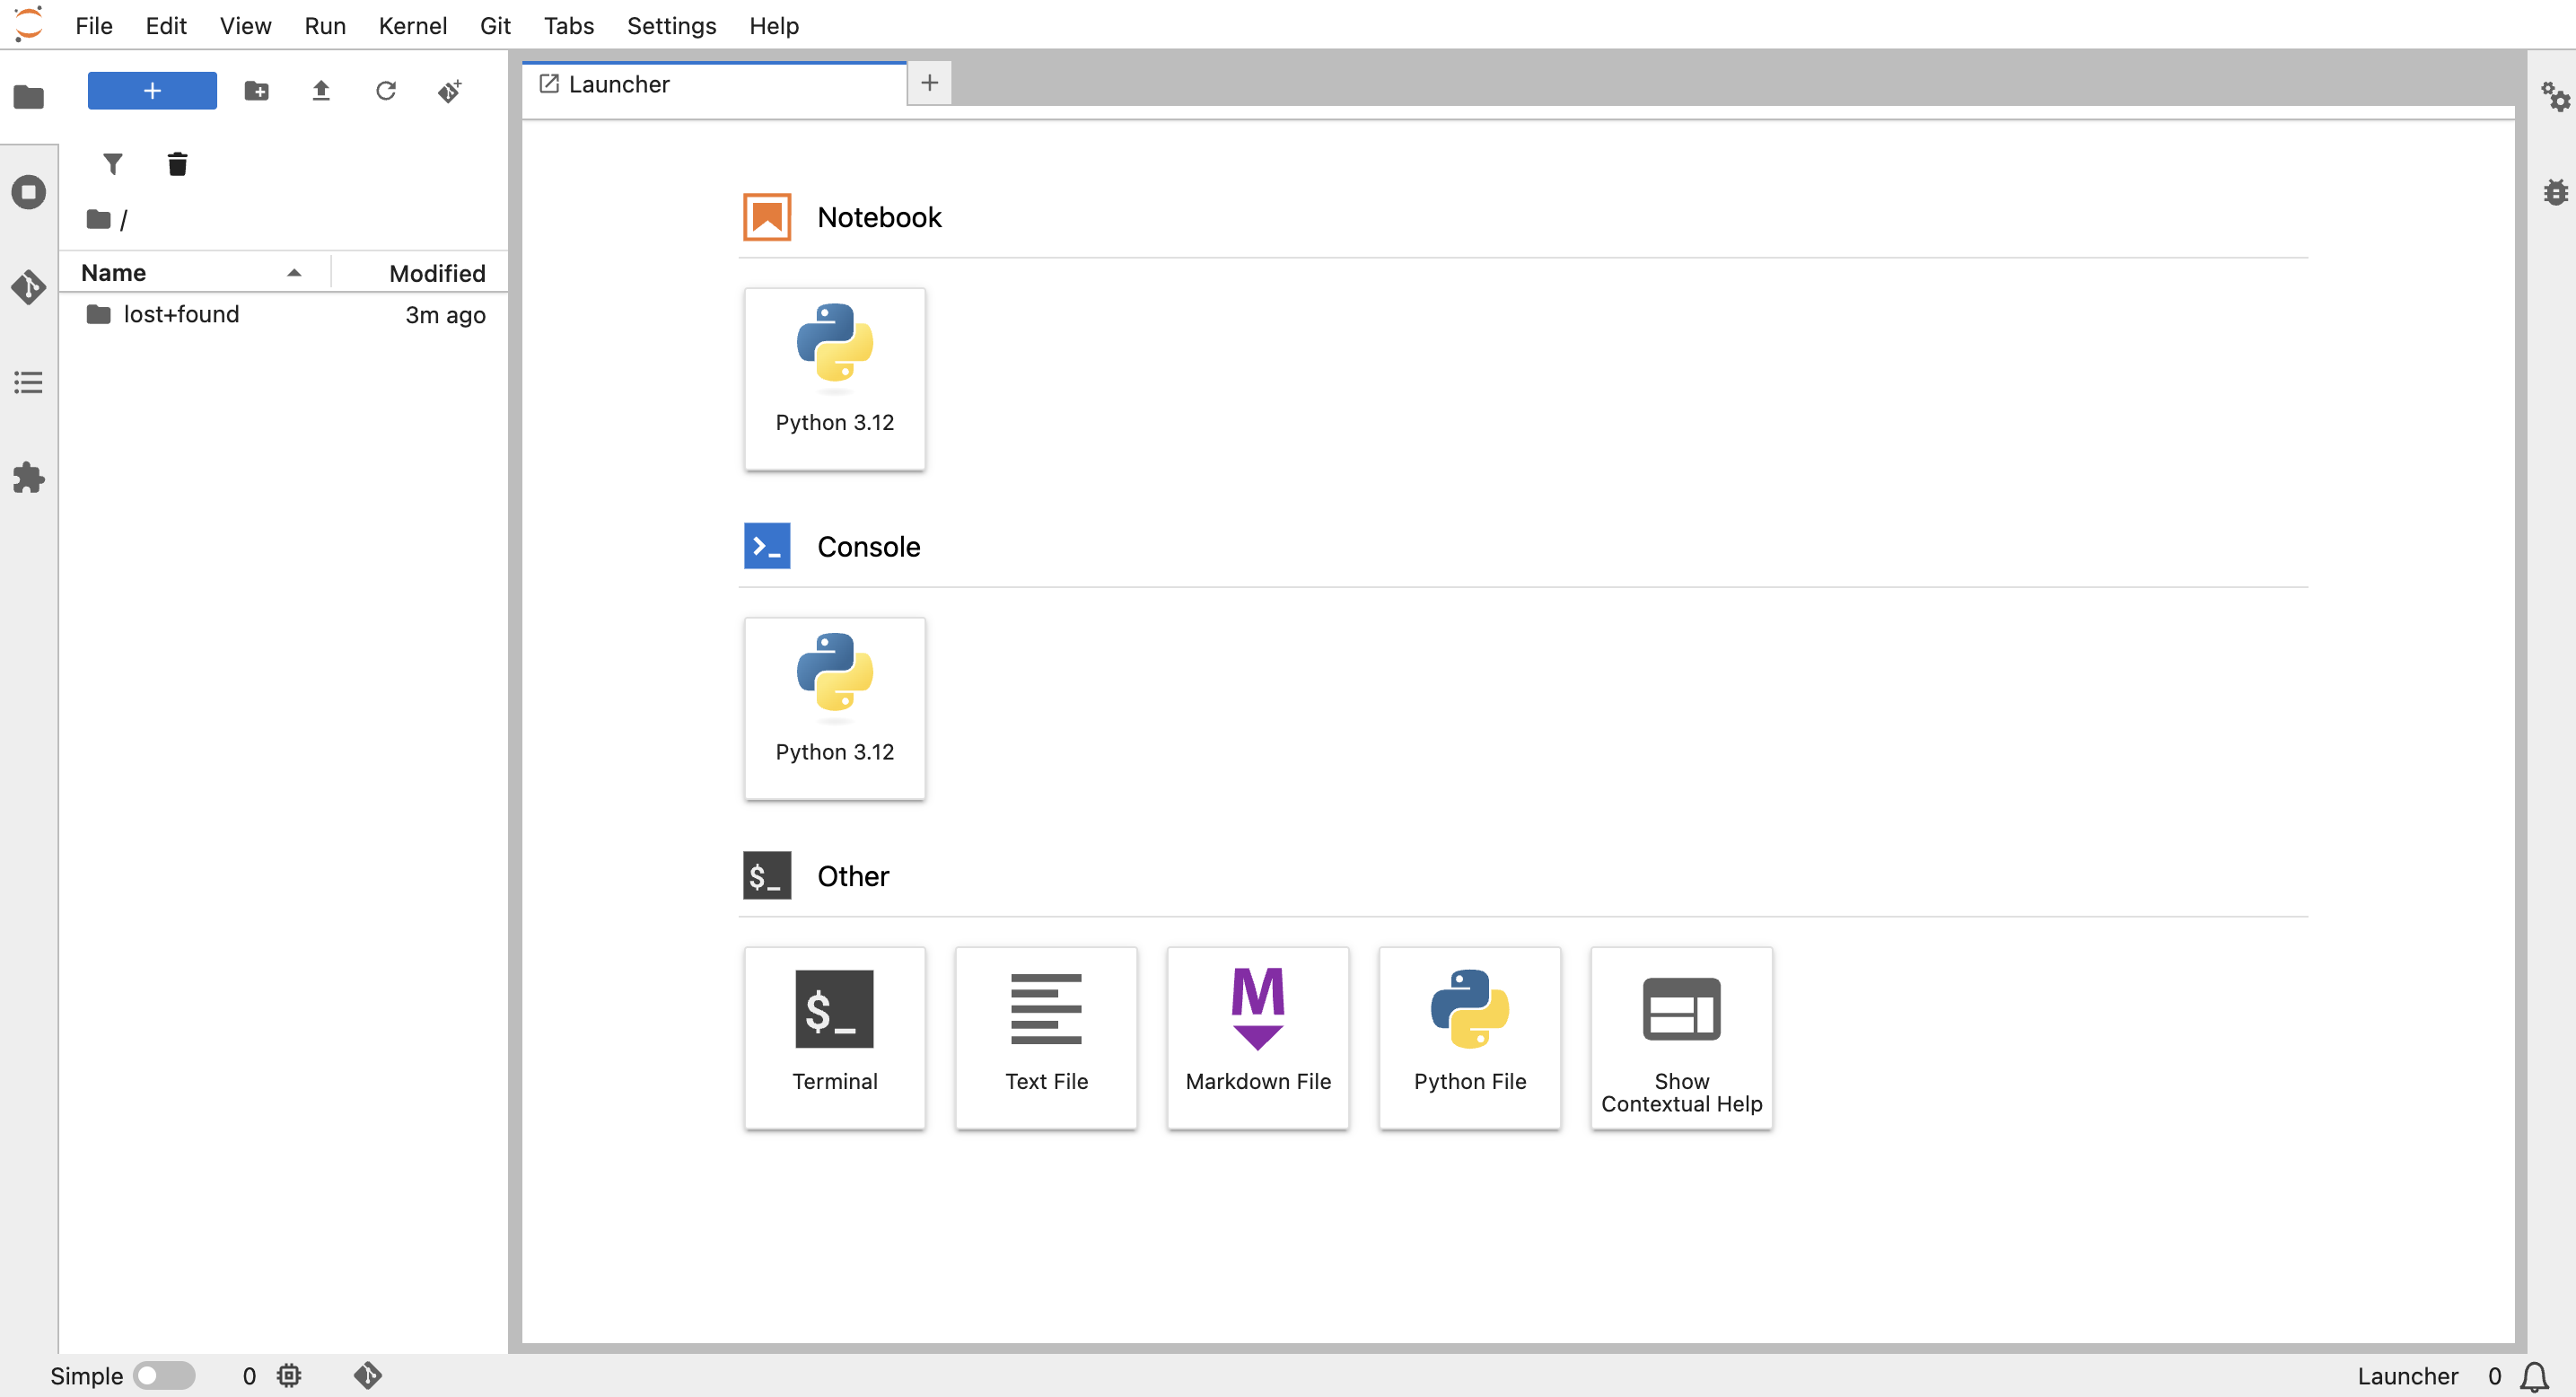Open the lost+found folder
Image resolution: width=2576 pixels, height=1397 pixels.
[x=181, y=314]
